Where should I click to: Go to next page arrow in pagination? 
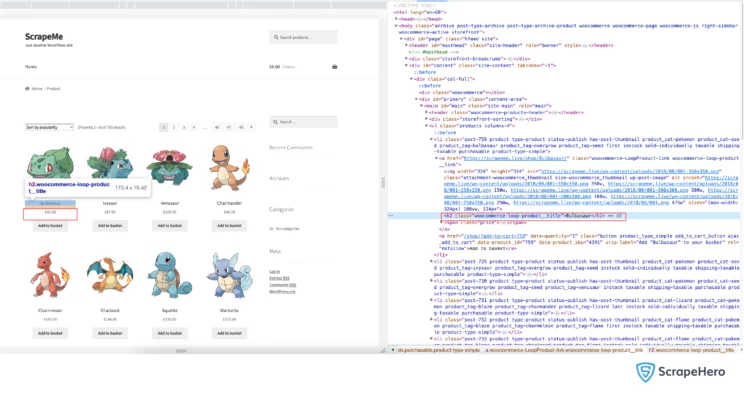click(251, 127)
